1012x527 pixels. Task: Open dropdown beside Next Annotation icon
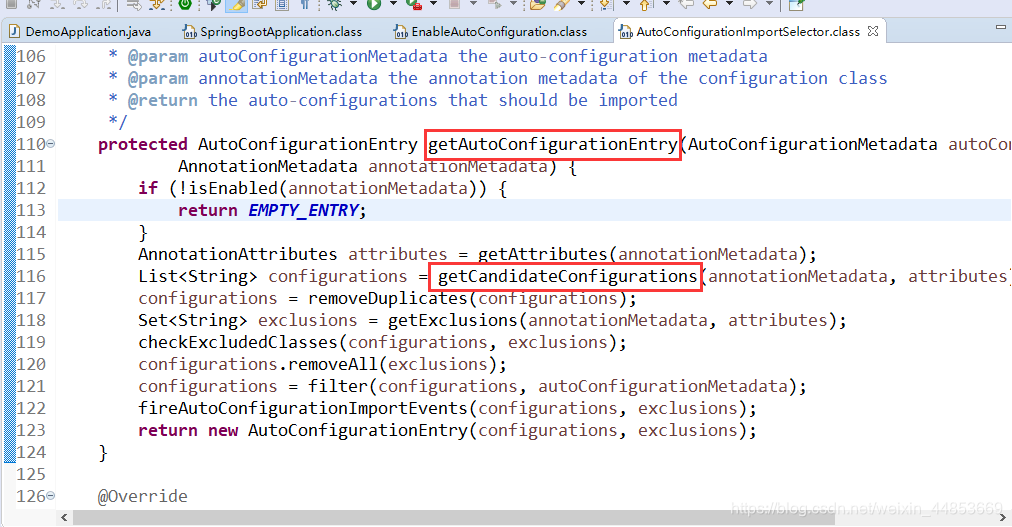coord(626,4)
